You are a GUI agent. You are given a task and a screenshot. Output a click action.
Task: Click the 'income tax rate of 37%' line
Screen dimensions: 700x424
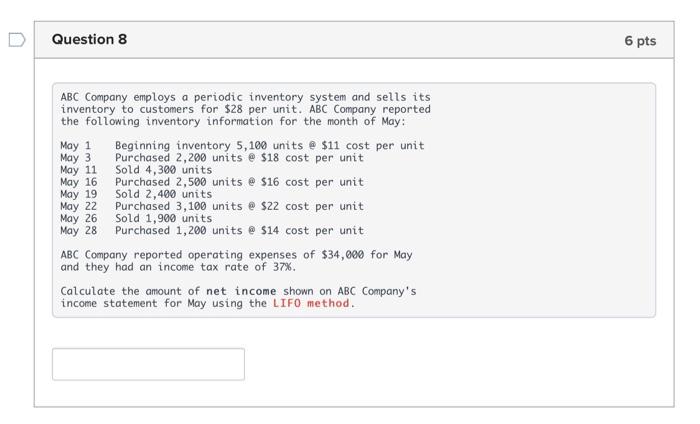click(178, 267)
